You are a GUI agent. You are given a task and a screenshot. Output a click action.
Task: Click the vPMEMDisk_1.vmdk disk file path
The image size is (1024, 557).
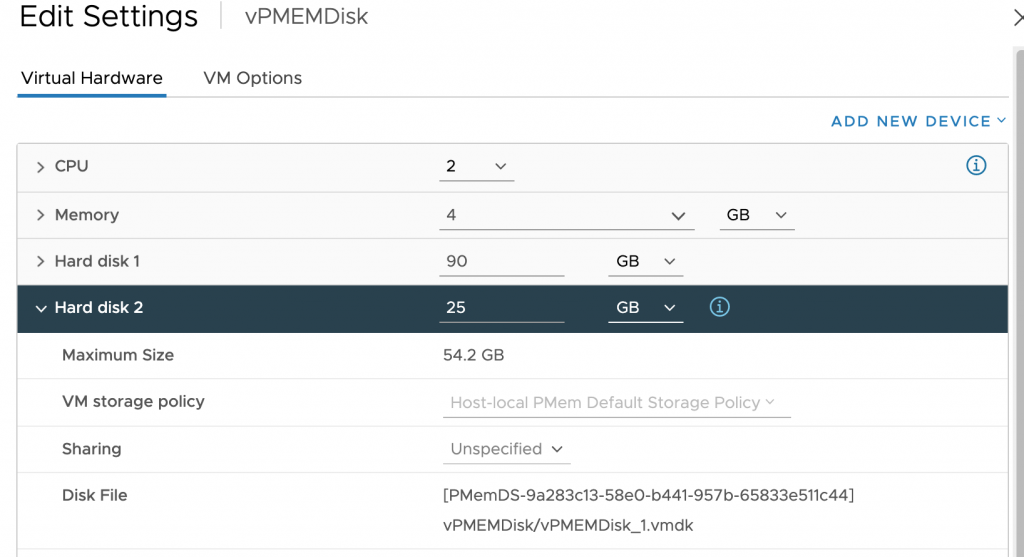pos(567,524)
